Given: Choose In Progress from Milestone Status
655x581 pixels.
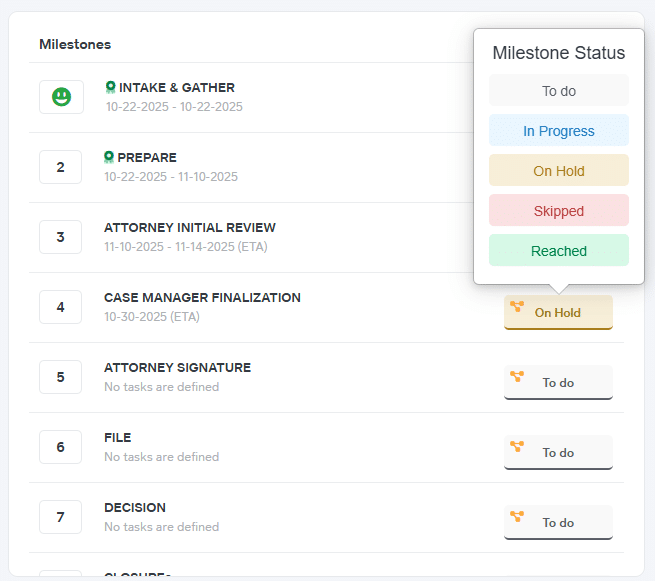Looking at the screenshot, I should click(x=558, y=131).
